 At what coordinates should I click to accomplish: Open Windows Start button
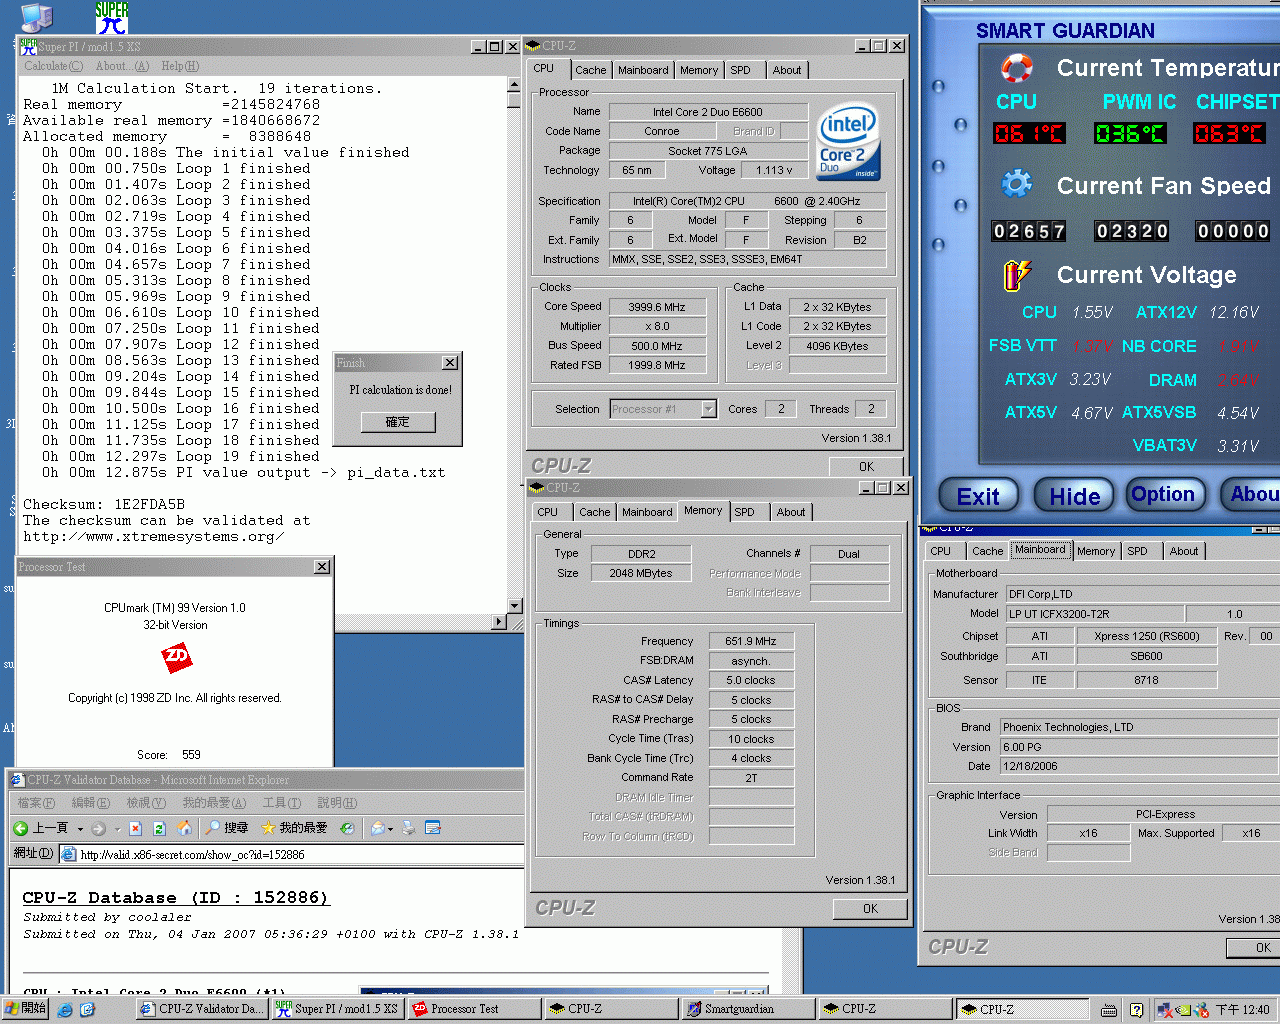tap(25, 1009)
